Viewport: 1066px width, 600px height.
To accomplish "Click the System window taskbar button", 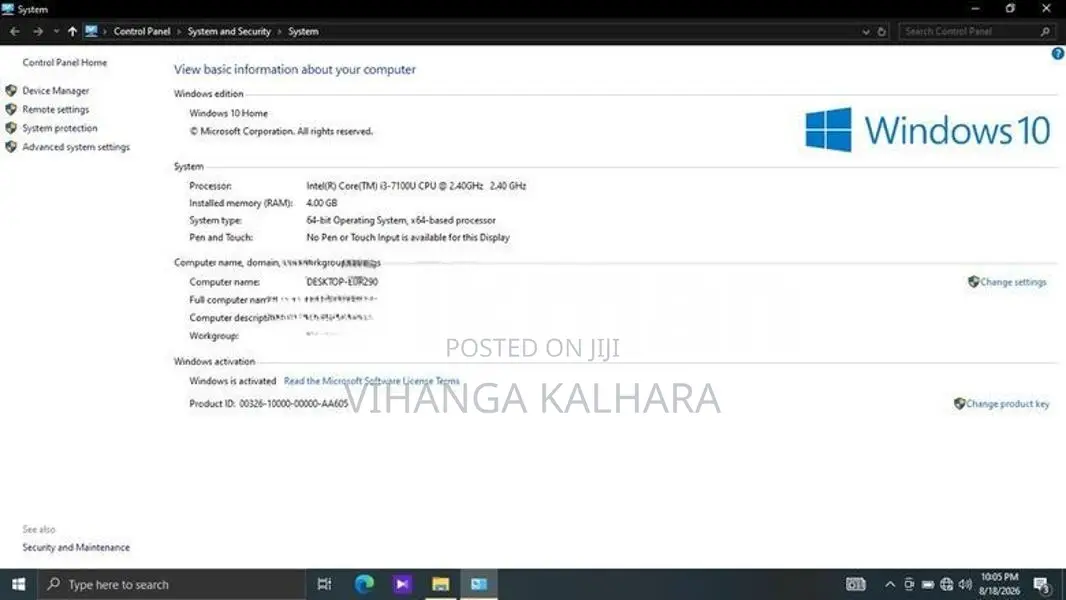I will tap(479, 584).
